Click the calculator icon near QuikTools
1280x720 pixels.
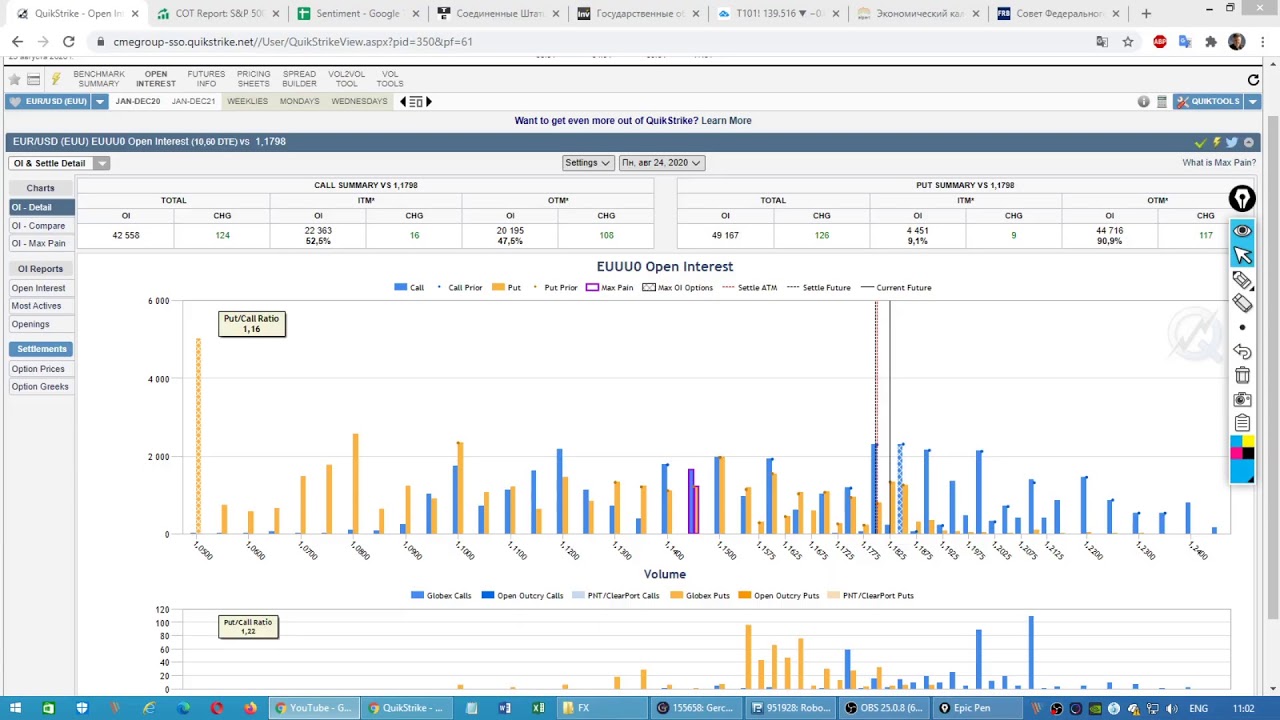coord(1161,102)
